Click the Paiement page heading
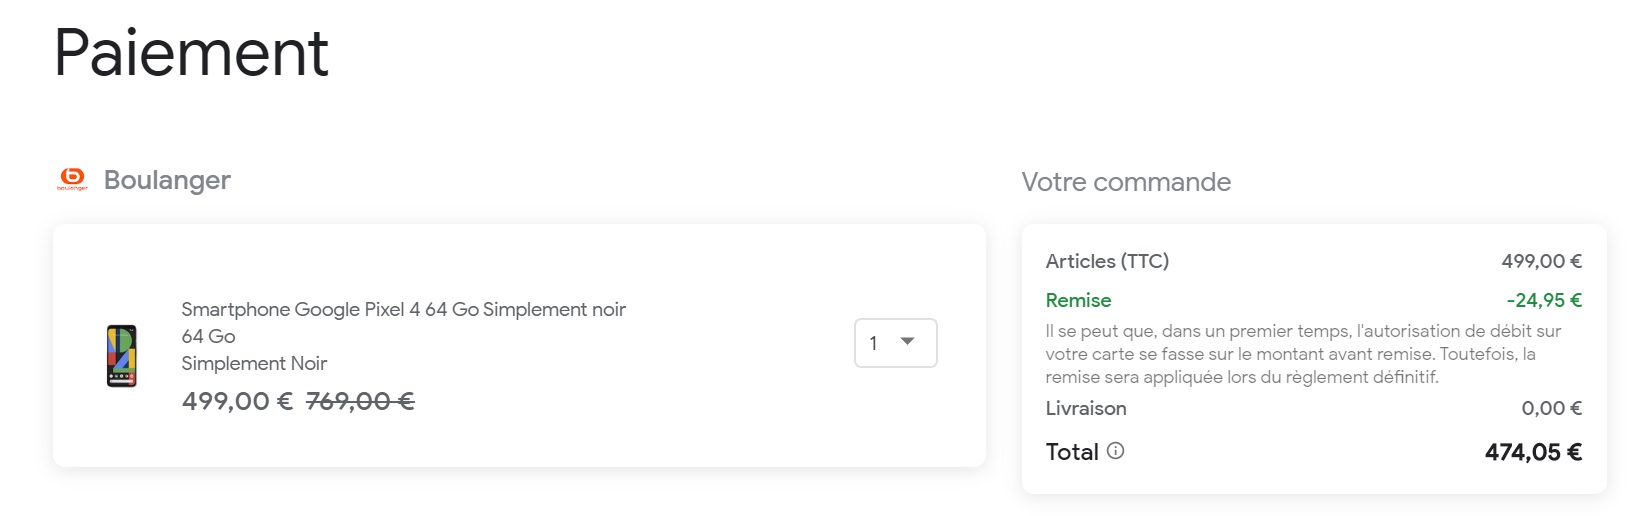The height and width of the screenshot is (516, 1644). tap(191, 52)
